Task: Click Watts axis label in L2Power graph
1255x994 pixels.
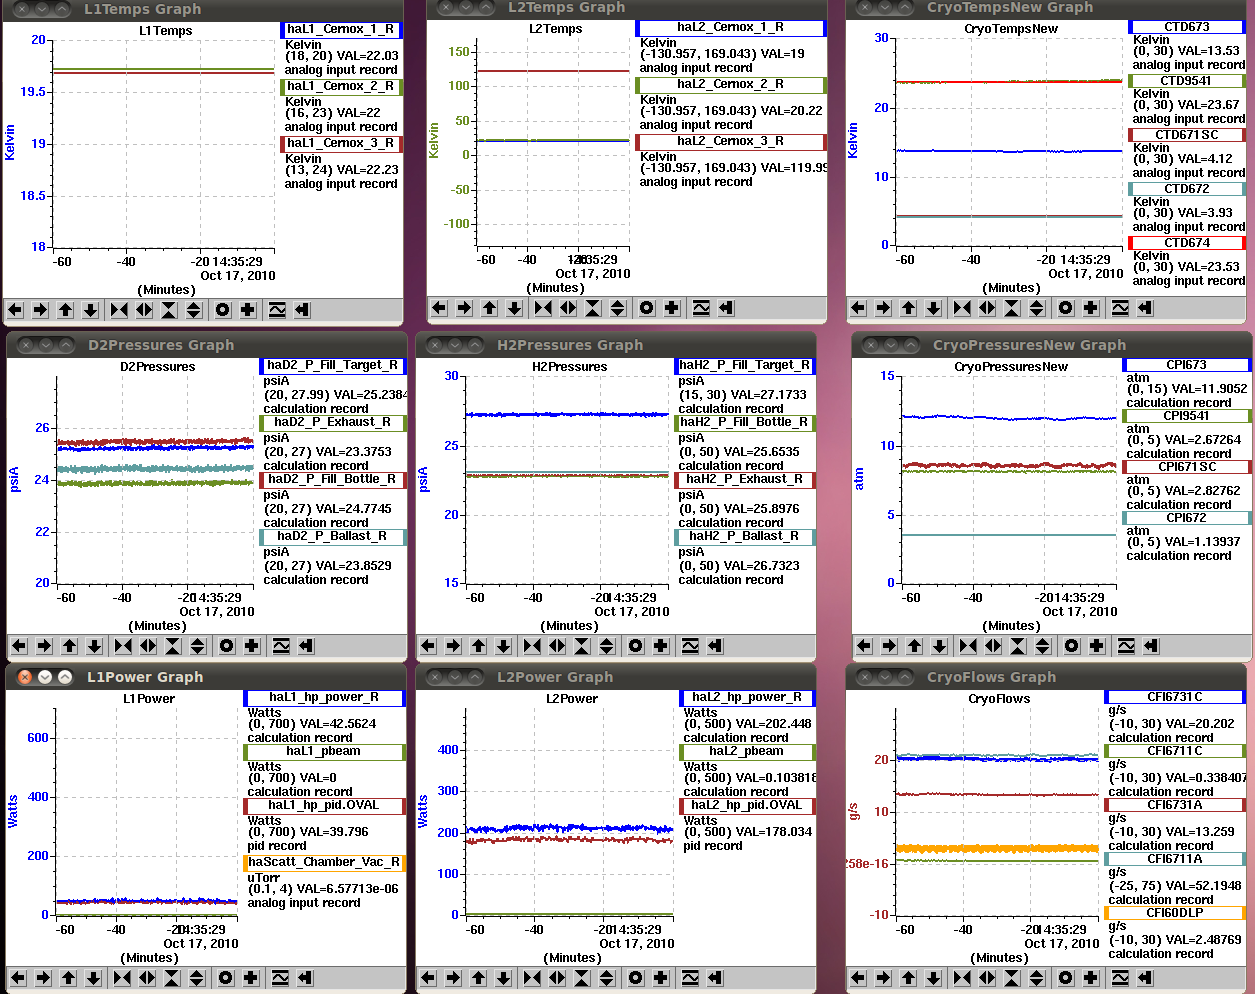Action: 422,811
